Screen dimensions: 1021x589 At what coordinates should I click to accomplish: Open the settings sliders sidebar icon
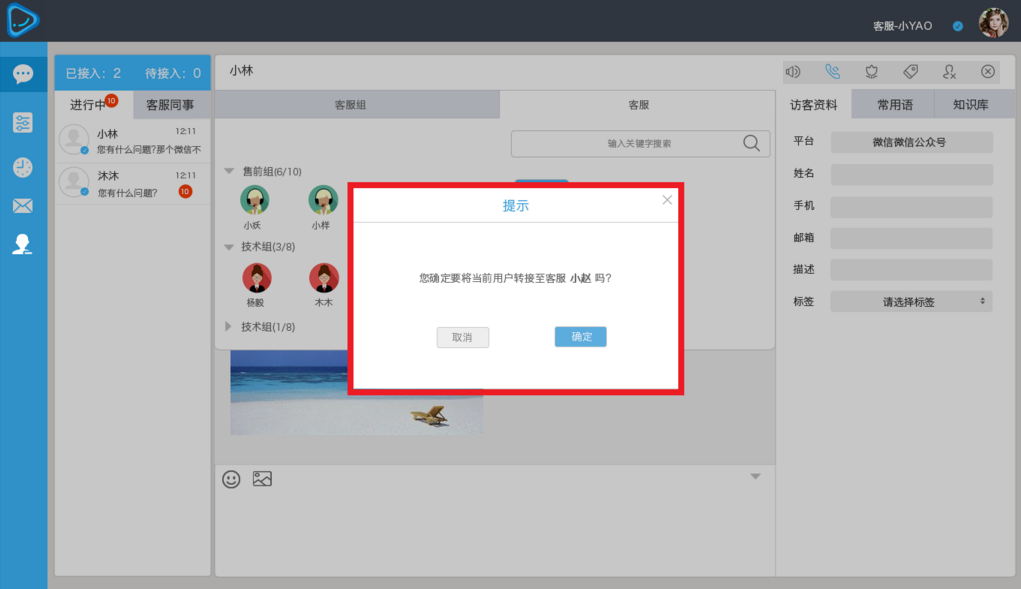pos(23,122)
